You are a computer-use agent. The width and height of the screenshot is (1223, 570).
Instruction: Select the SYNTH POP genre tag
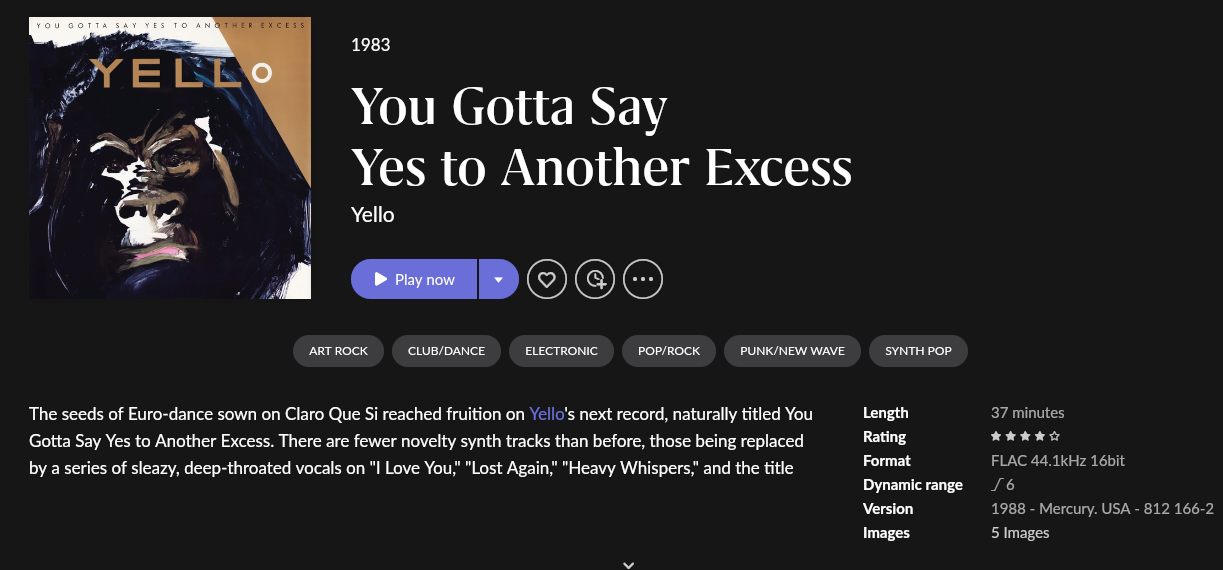click(918, 351)
